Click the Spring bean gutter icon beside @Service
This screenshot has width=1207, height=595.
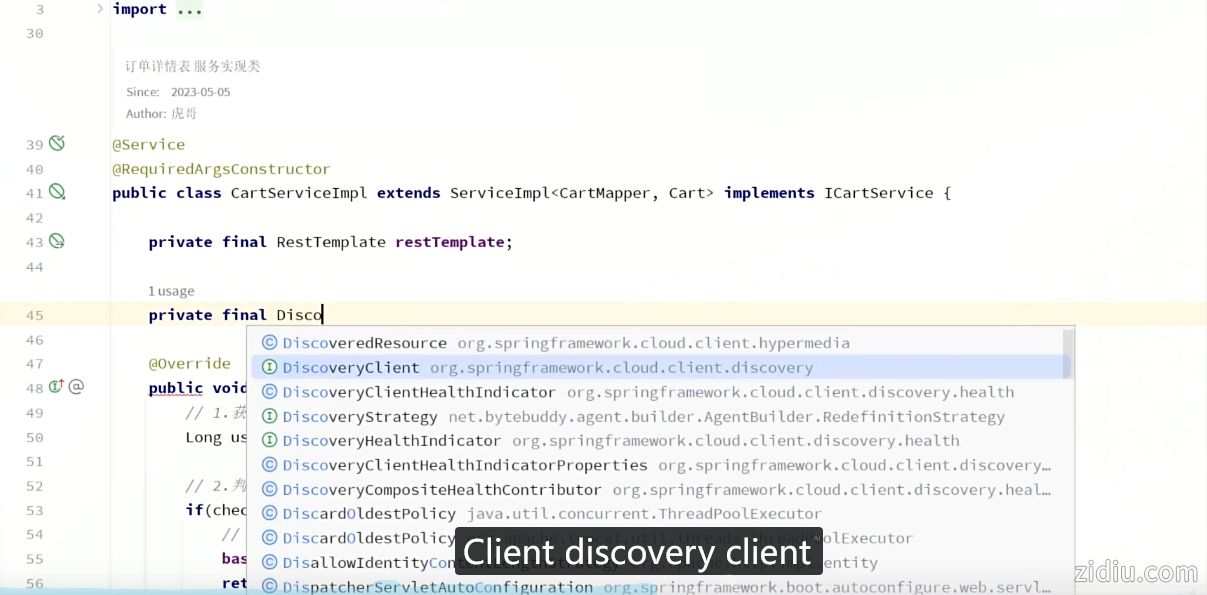(x=57, y=143)
